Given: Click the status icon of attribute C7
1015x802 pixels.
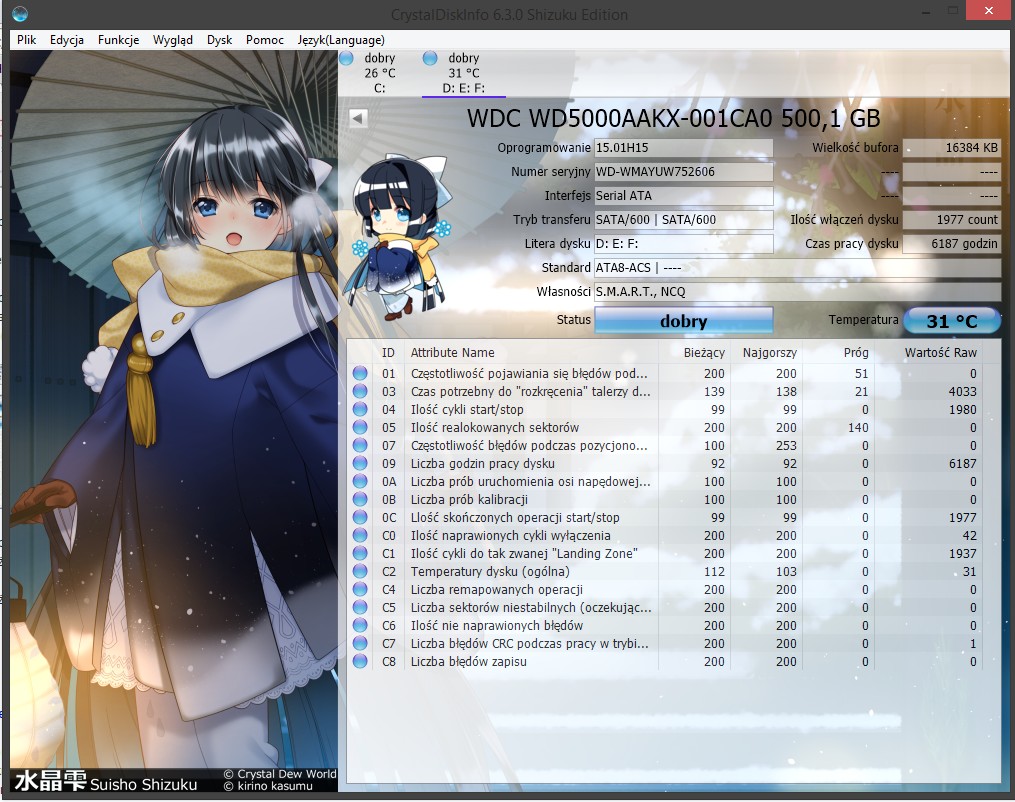Looking at the screenshot, I should (360, 643).
